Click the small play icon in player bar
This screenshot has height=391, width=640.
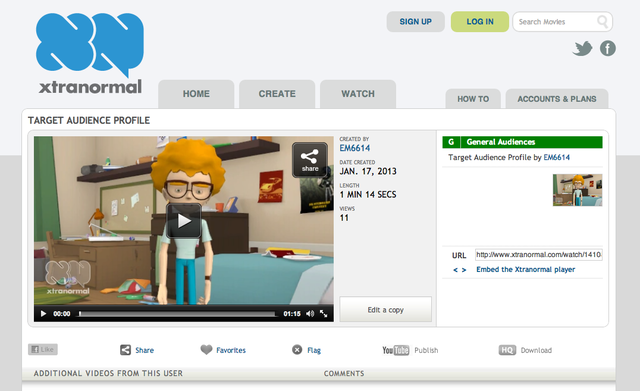pos(43,313)
